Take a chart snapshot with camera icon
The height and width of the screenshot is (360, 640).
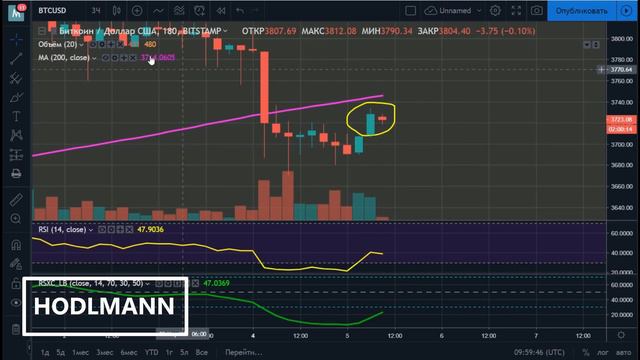[537, 11]
